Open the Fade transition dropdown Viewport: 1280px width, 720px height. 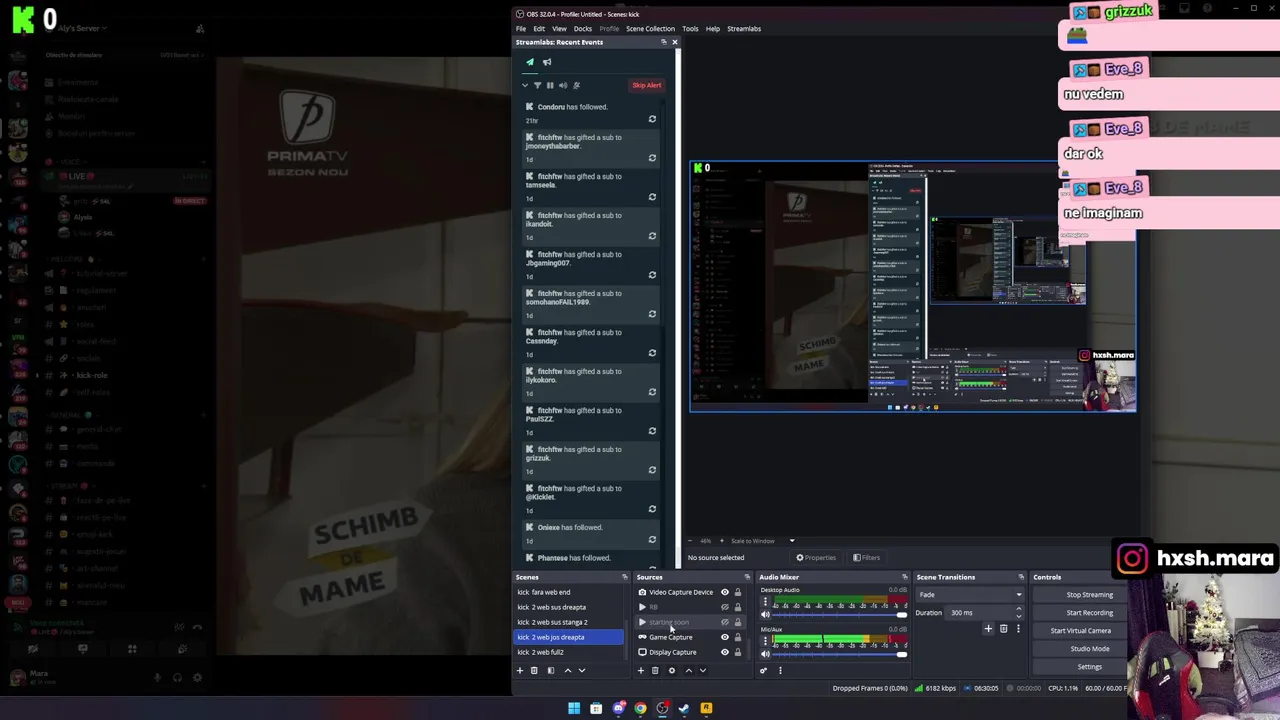970,595
